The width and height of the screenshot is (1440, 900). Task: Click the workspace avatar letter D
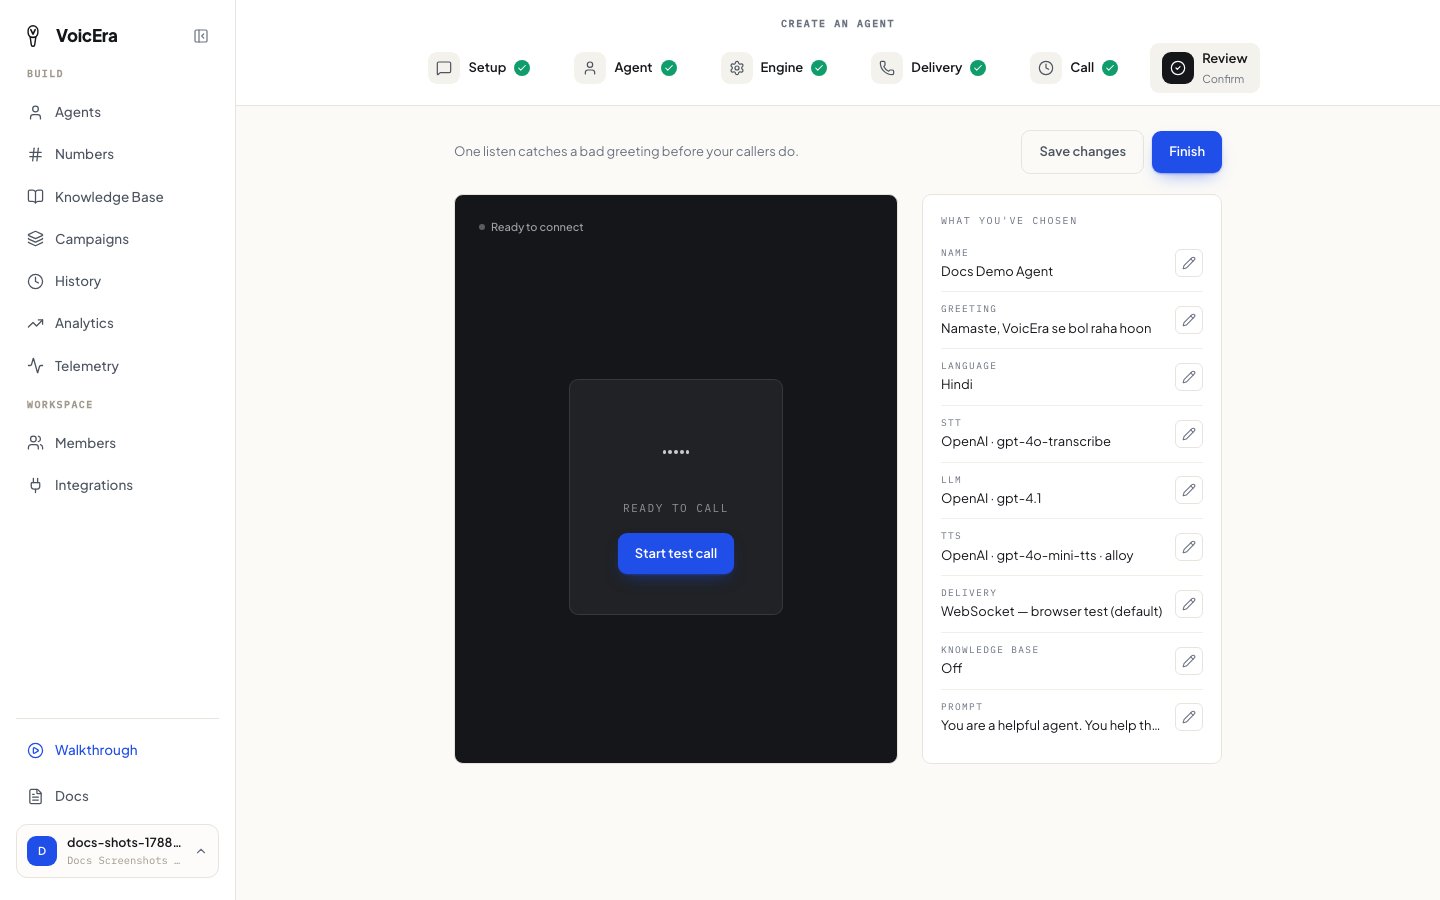42,851
